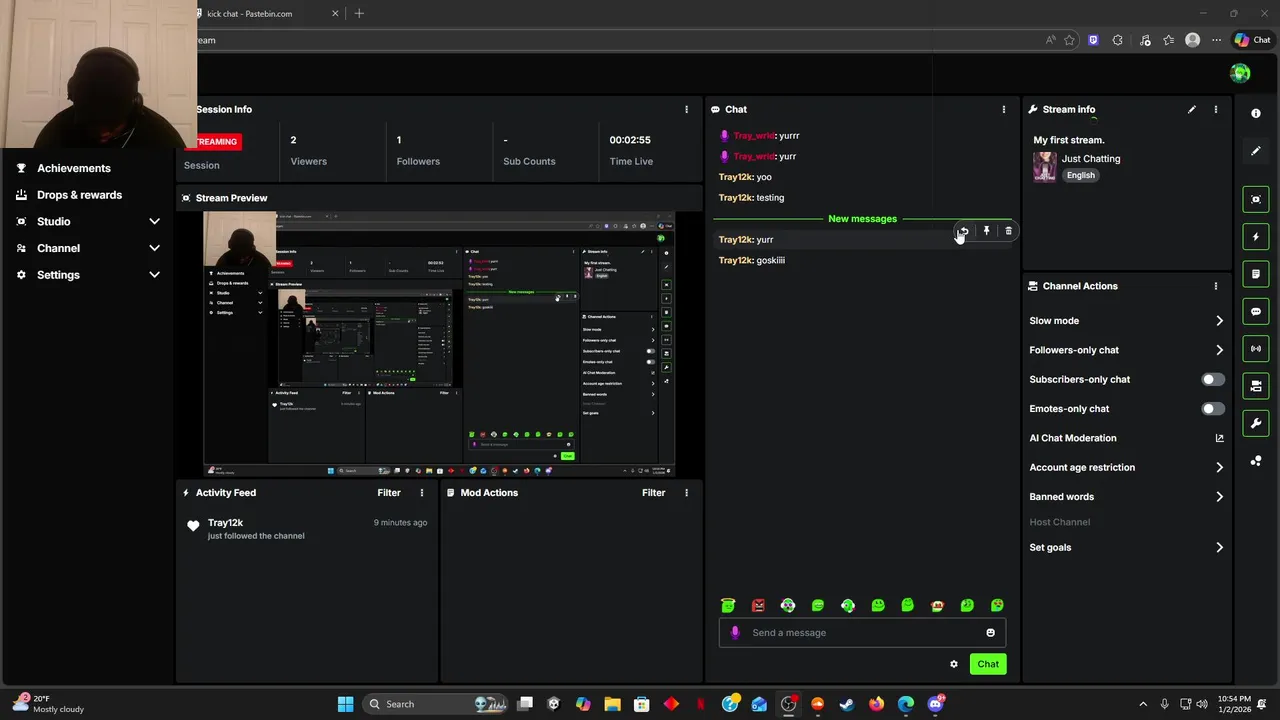Open the Twitch extension icon in browser toolbar
This screenshot has height=720, width=1280.
[x=1093, y=40]
